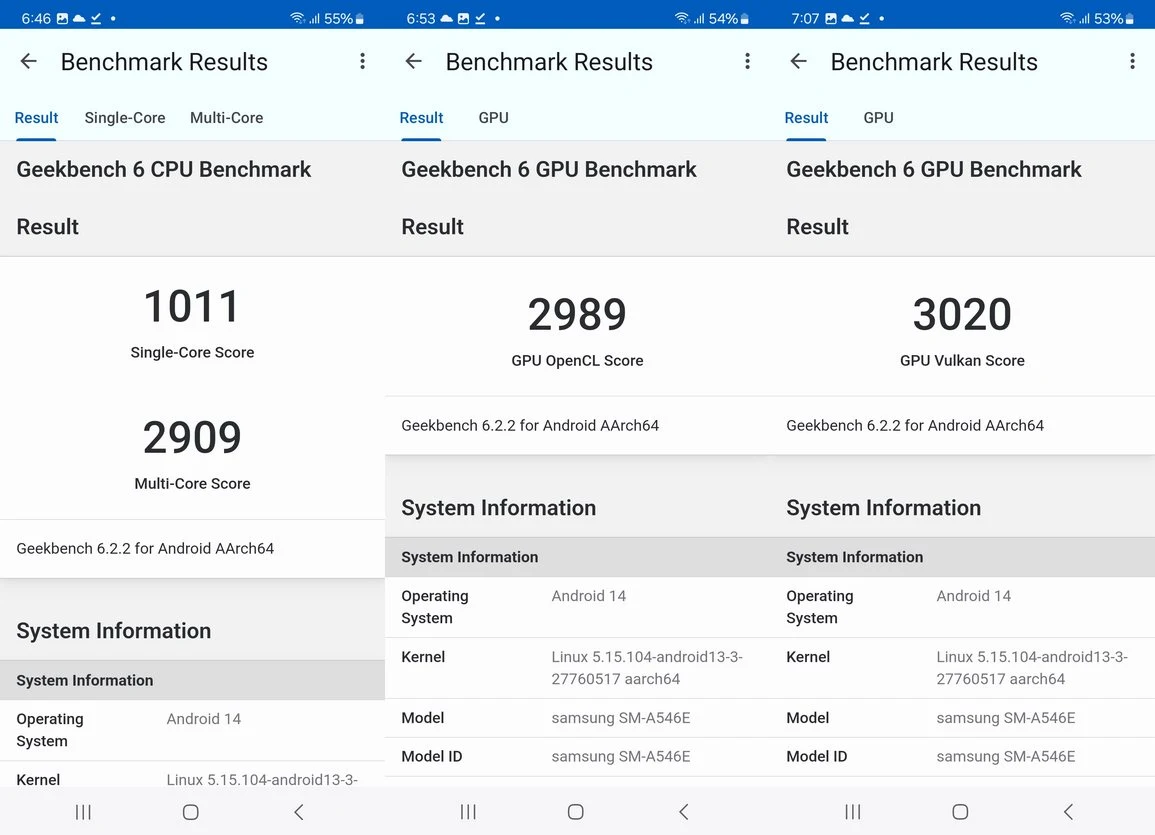Tap home icon under CPU benchmark screen
Screen dimensions: 1155x835
(191, 811)
